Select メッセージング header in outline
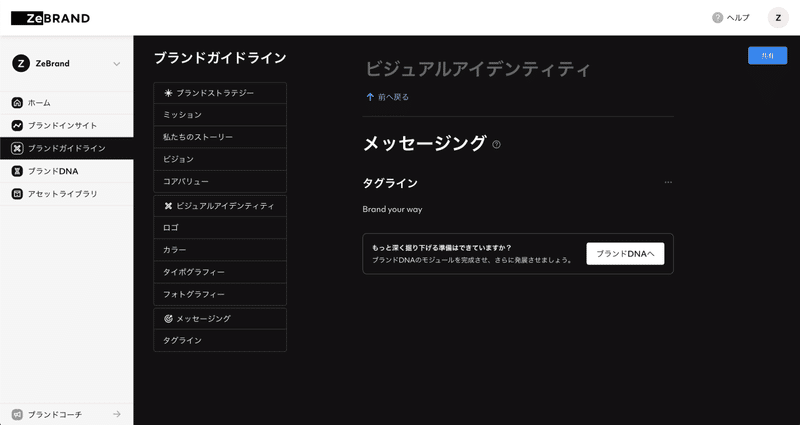Screen dimensions: 800x425 click(x=220, y=318)
